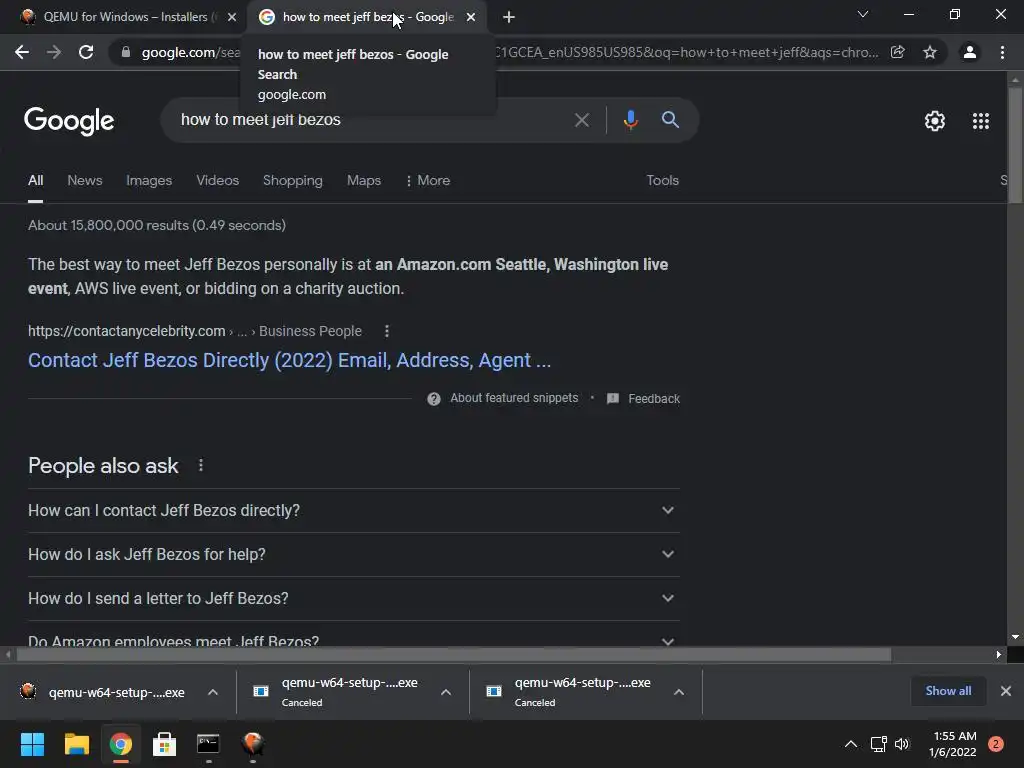This screenshot has height=768, width=1024.
Task: Clear the Google search box
Action: (x=581, y=120)
